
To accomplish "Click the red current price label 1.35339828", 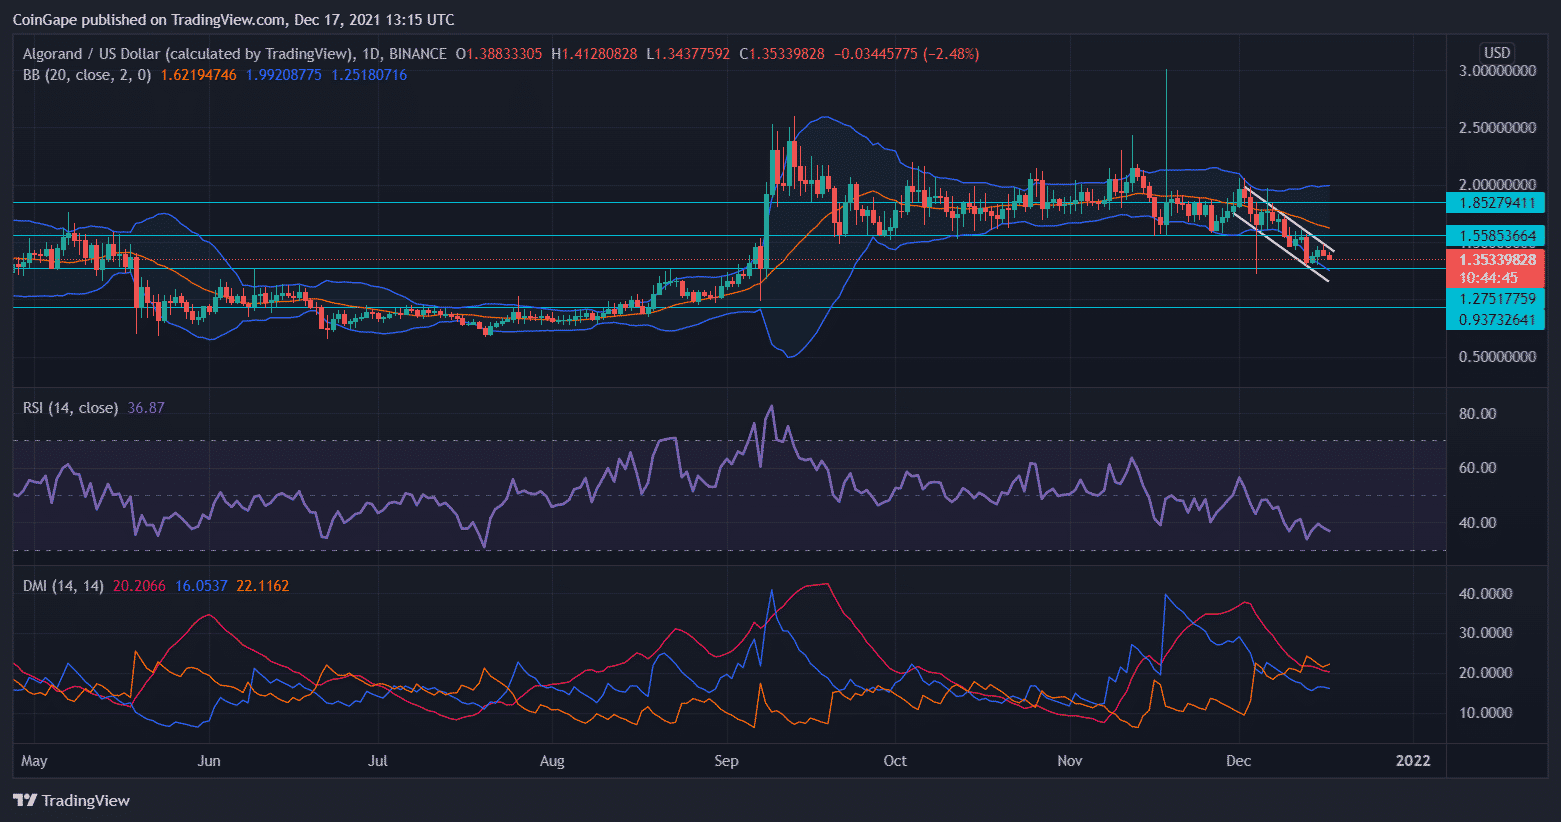I will [x=1496, y=260].
